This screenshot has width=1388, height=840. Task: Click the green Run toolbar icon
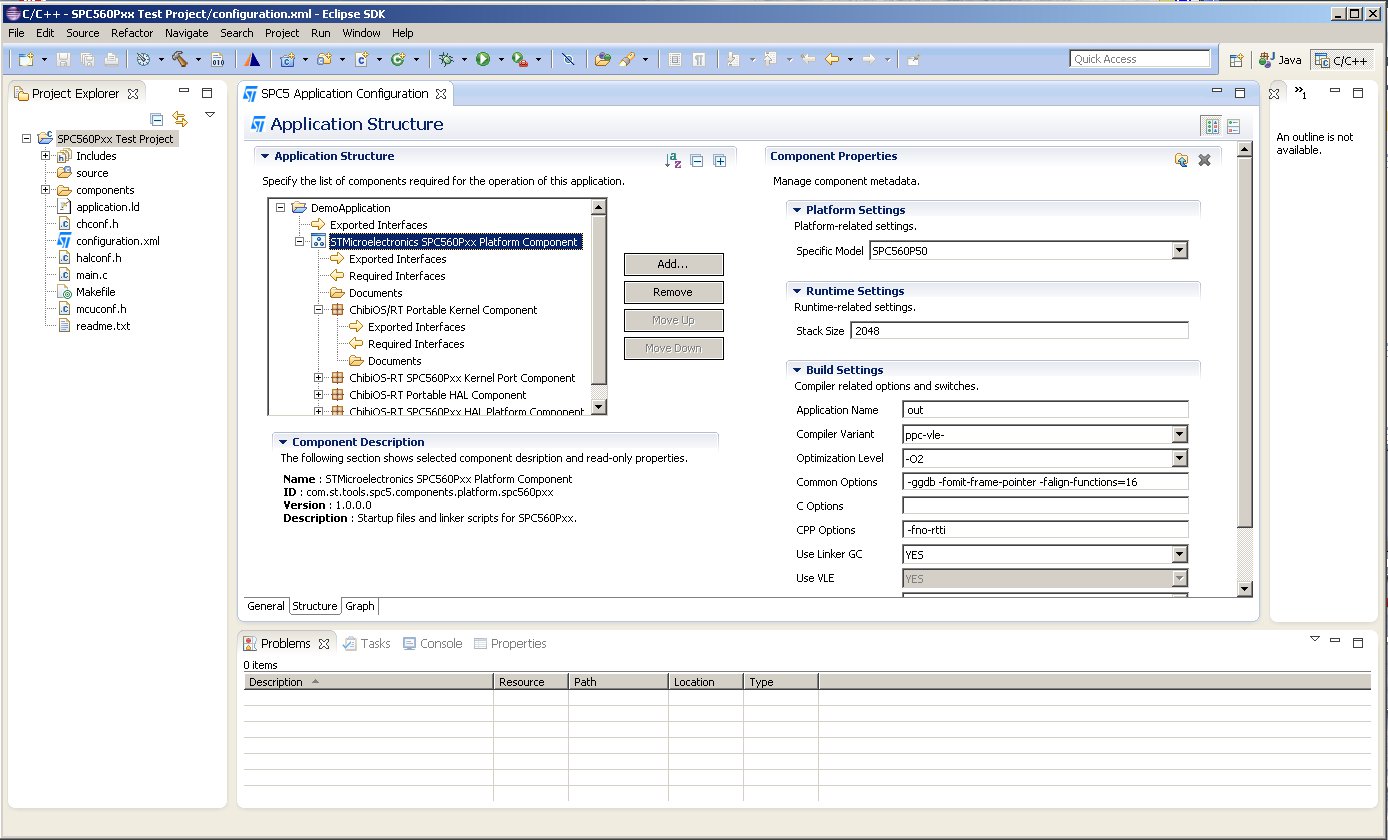click(x=483, y=60)
